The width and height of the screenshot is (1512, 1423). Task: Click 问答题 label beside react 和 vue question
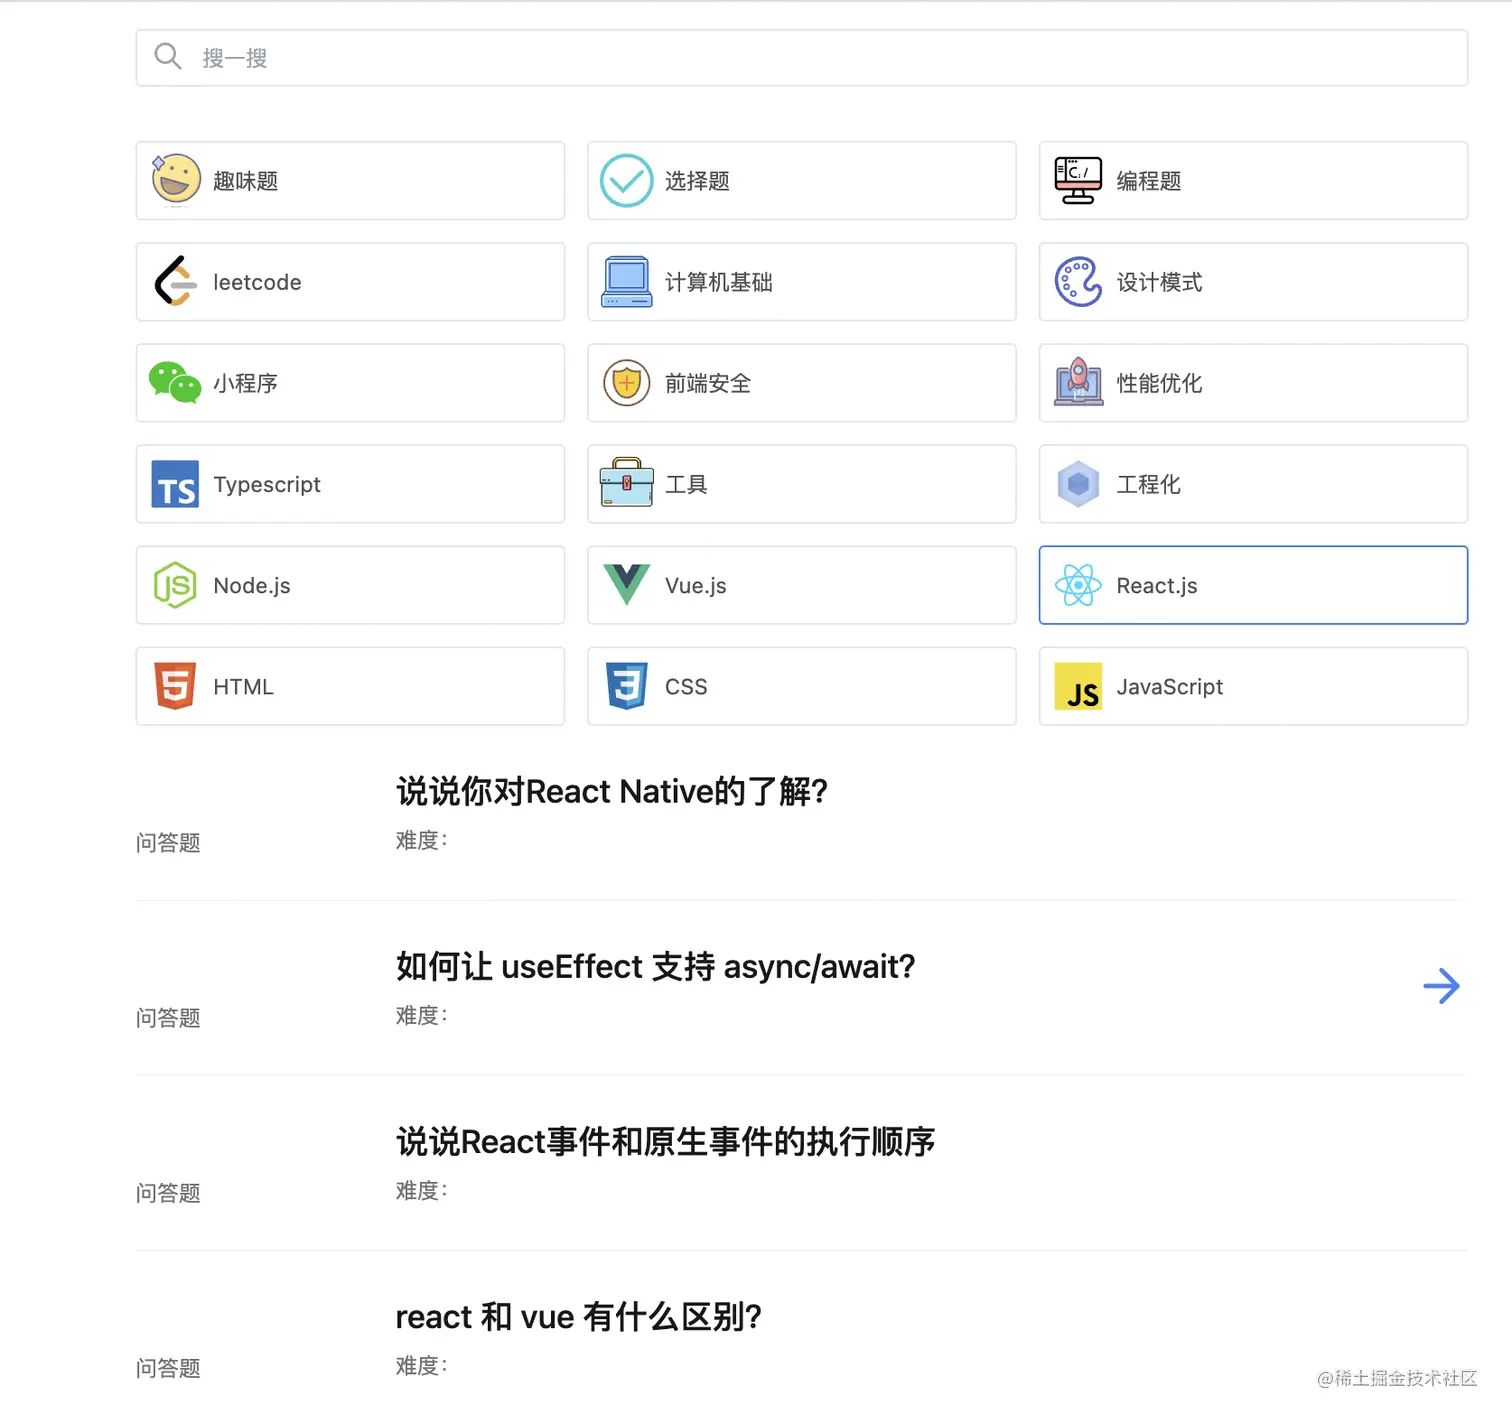[168, 1368]
